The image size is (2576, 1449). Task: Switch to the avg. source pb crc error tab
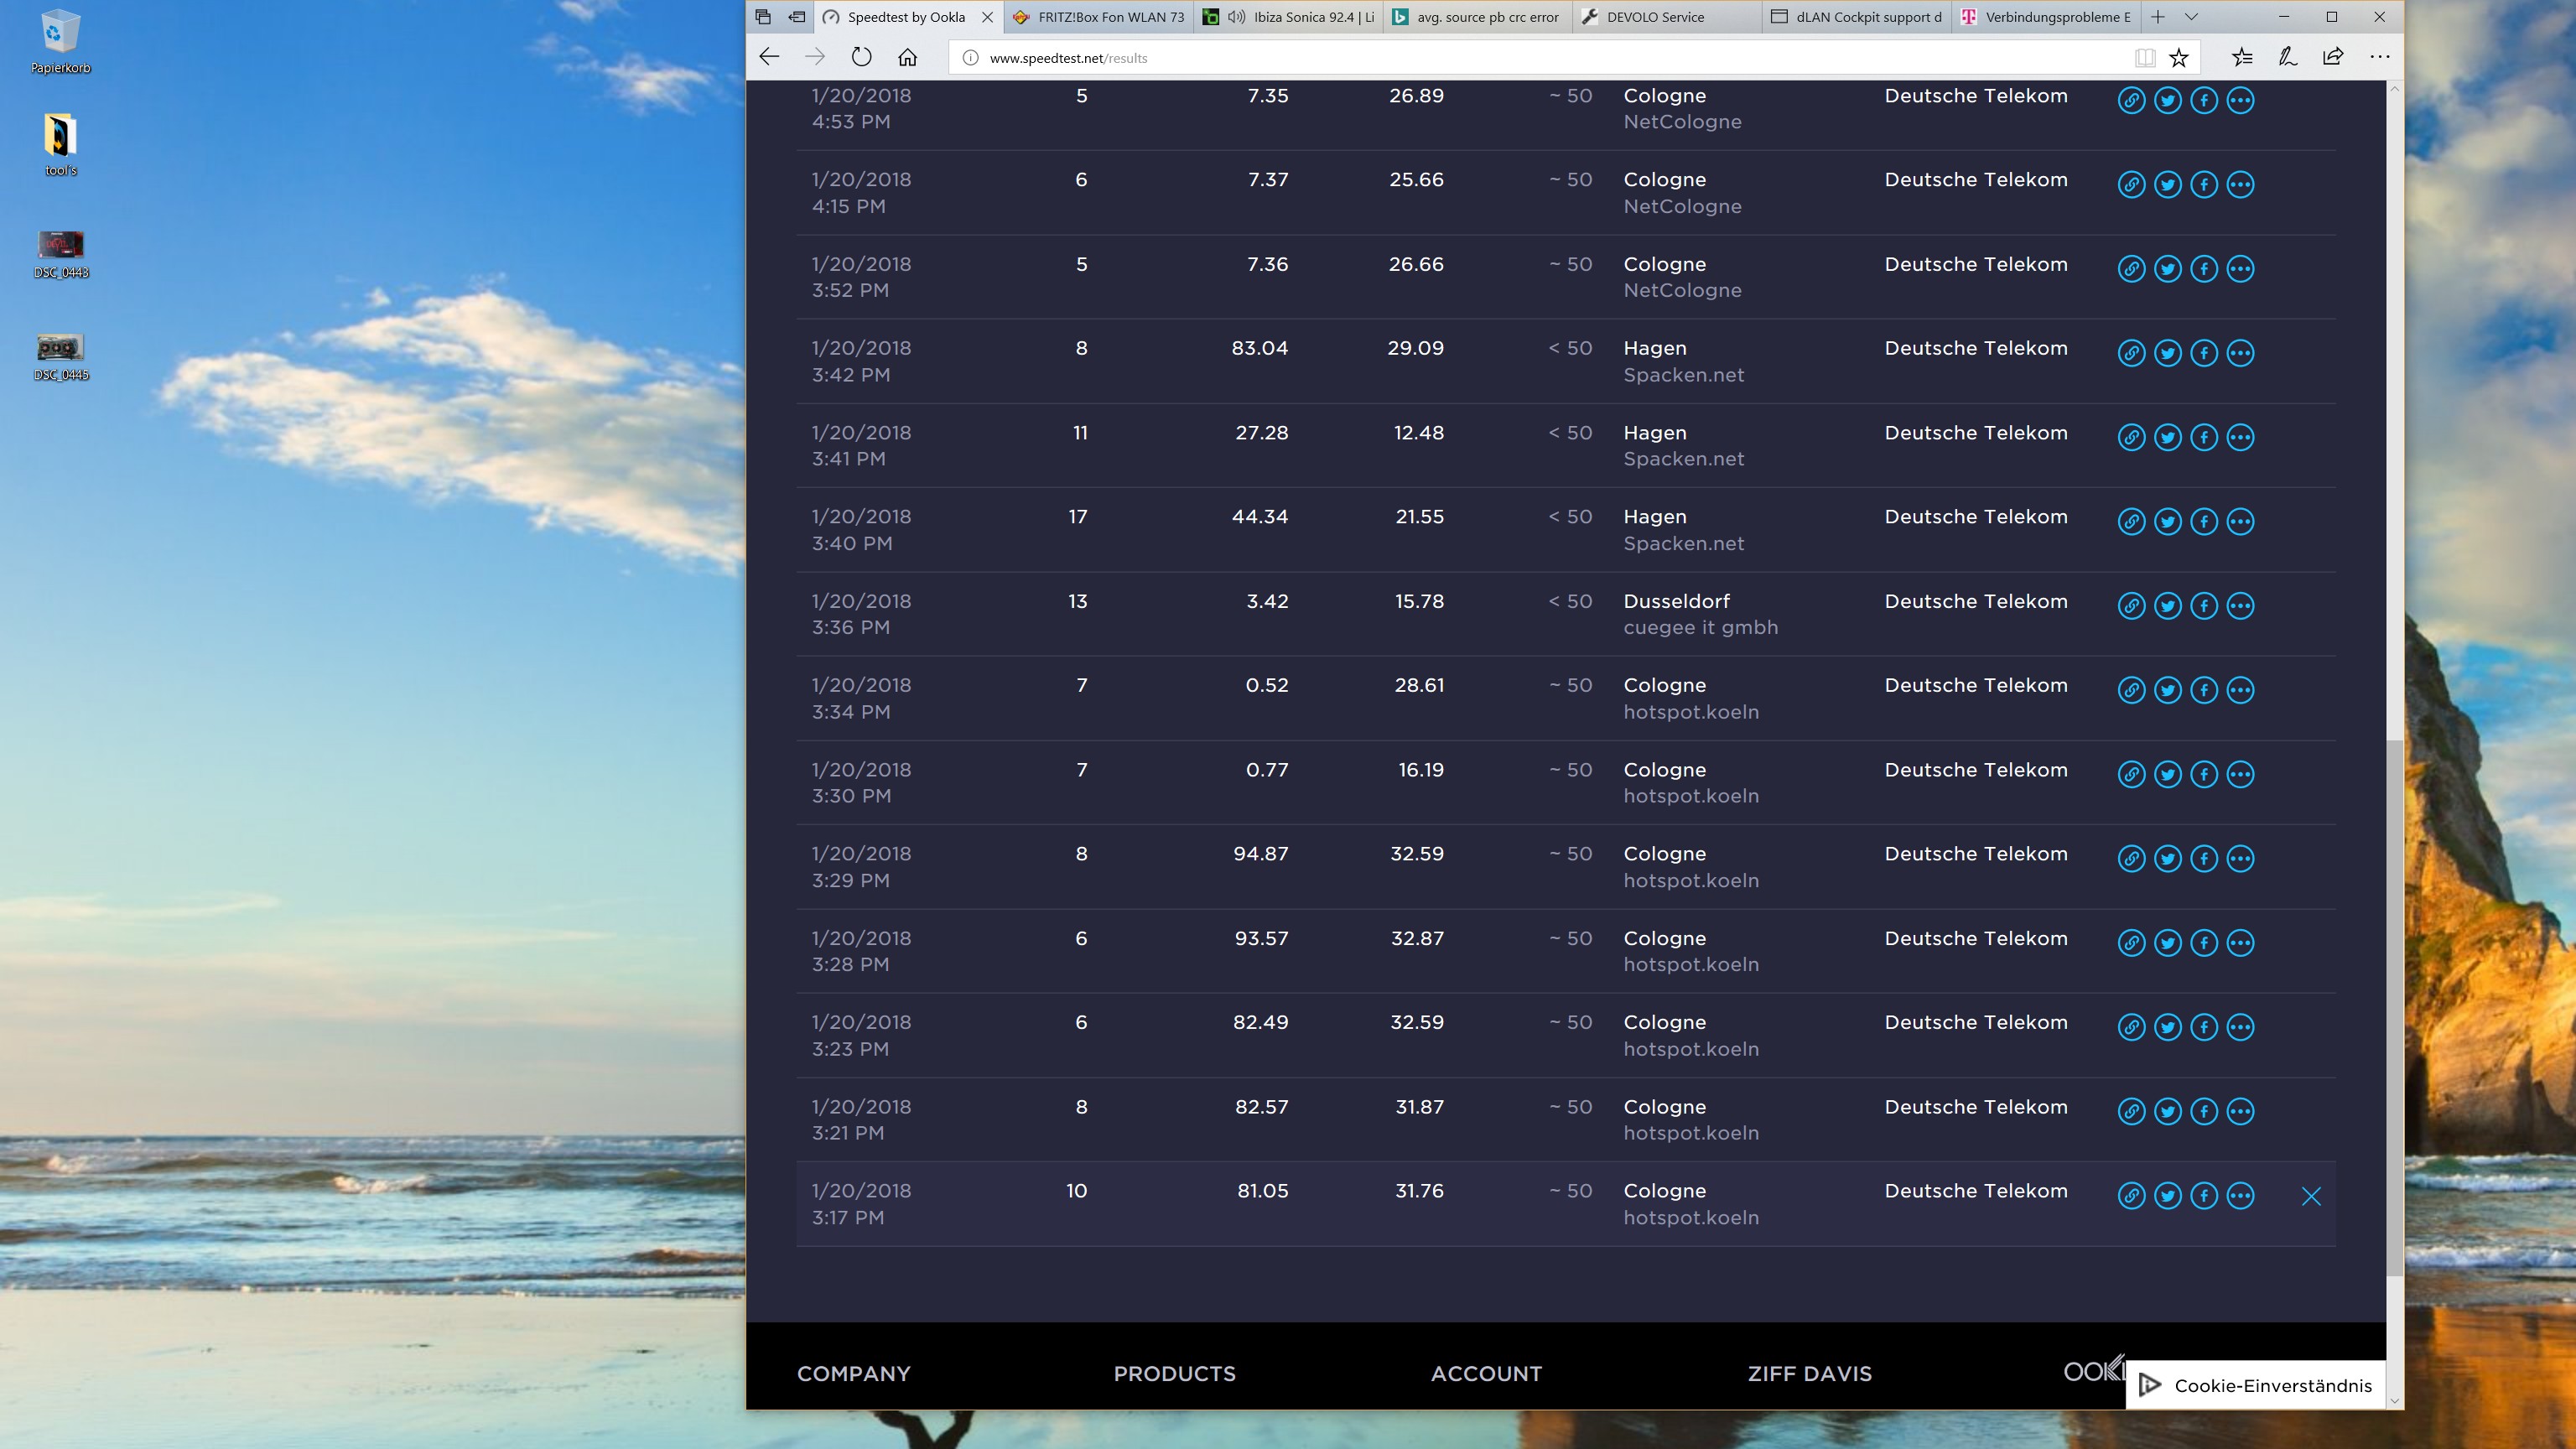point(1477,17)
